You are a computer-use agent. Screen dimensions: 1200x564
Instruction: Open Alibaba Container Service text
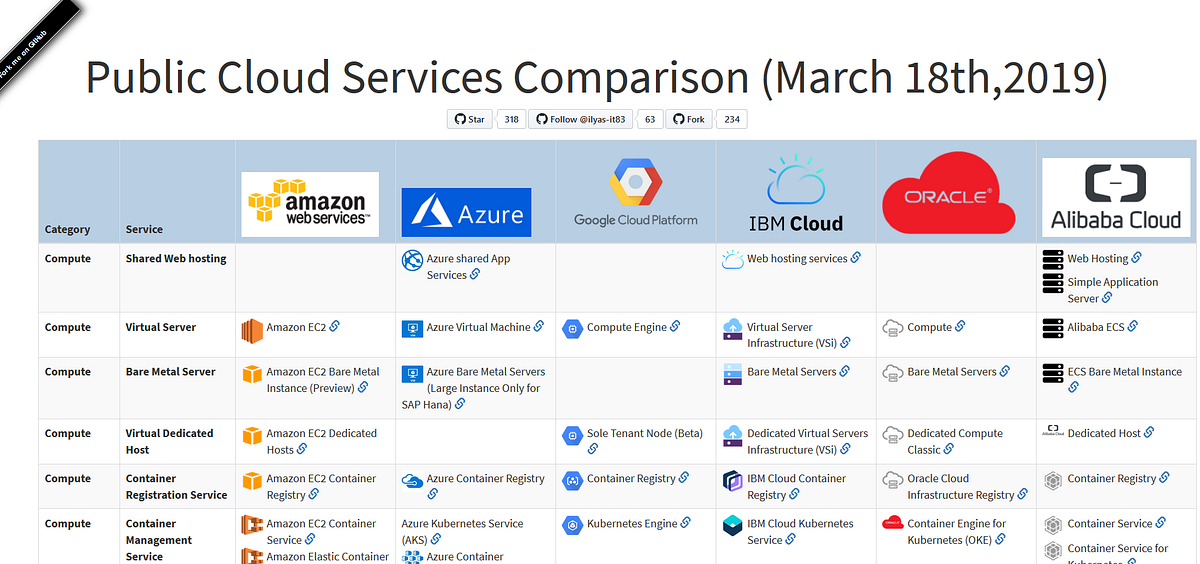1110,523
